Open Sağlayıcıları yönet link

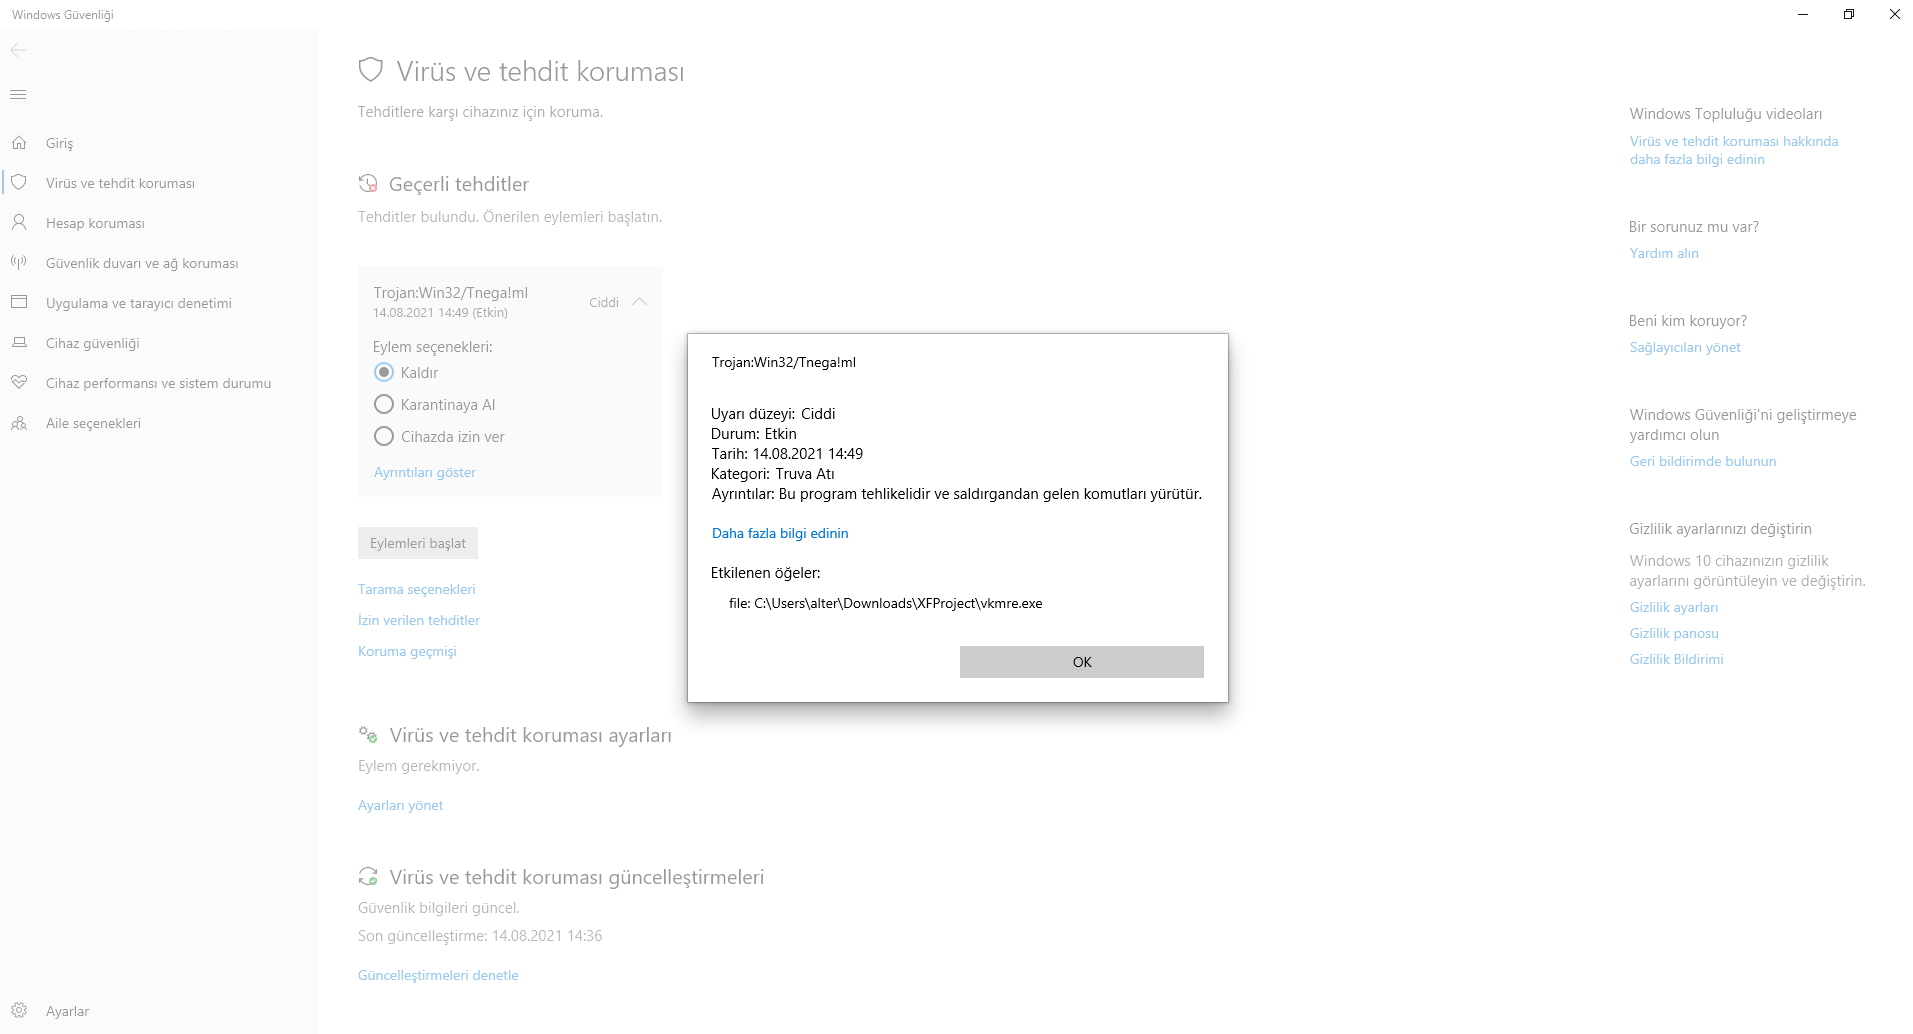point(1685,347)
